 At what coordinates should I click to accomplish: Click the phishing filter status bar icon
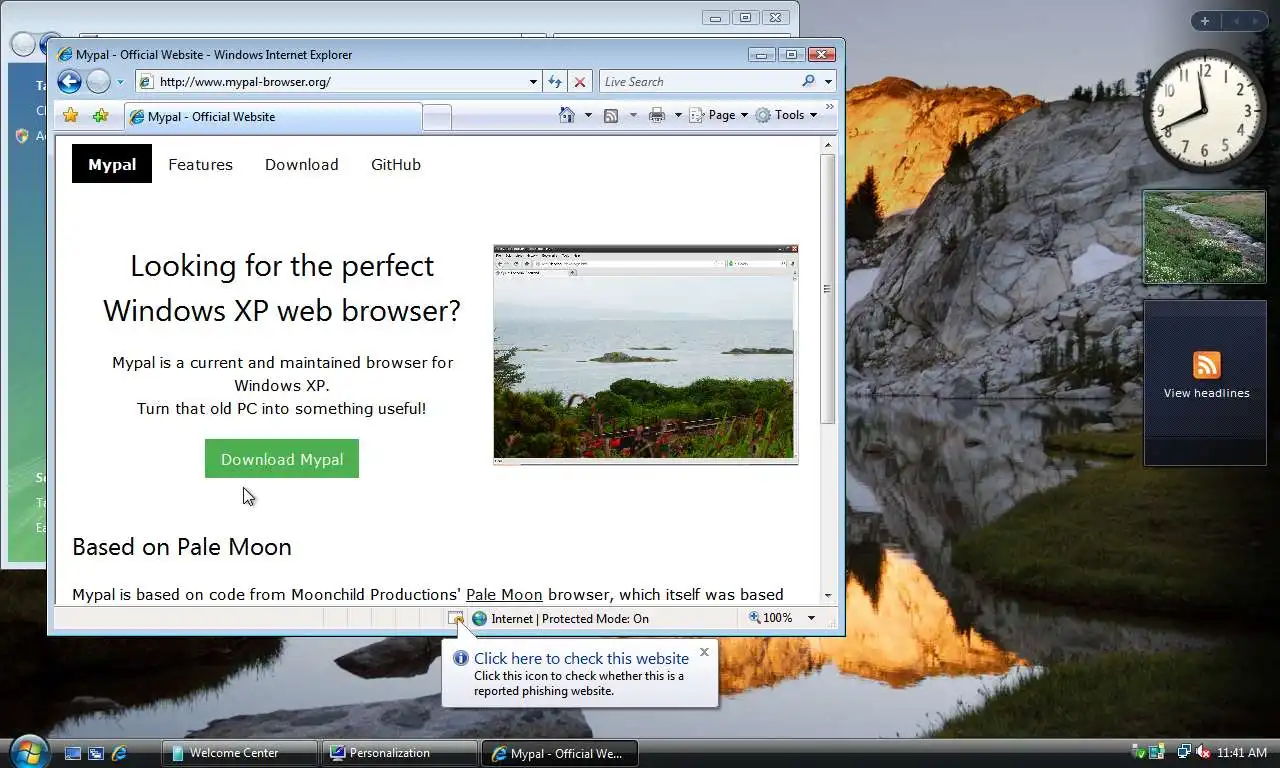pos(456,618)
